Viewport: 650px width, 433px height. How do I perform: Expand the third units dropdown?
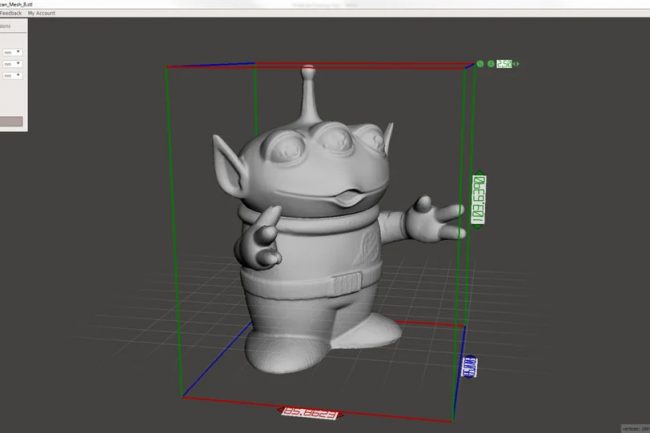pos(12,75)
